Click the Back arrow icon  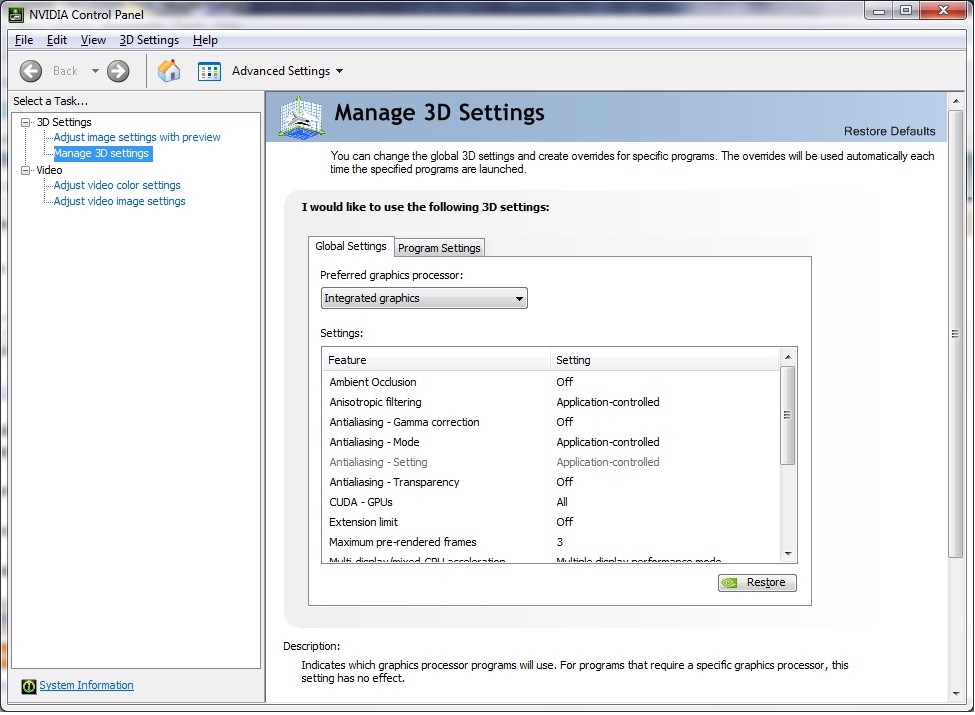click(x=30, y=71)
